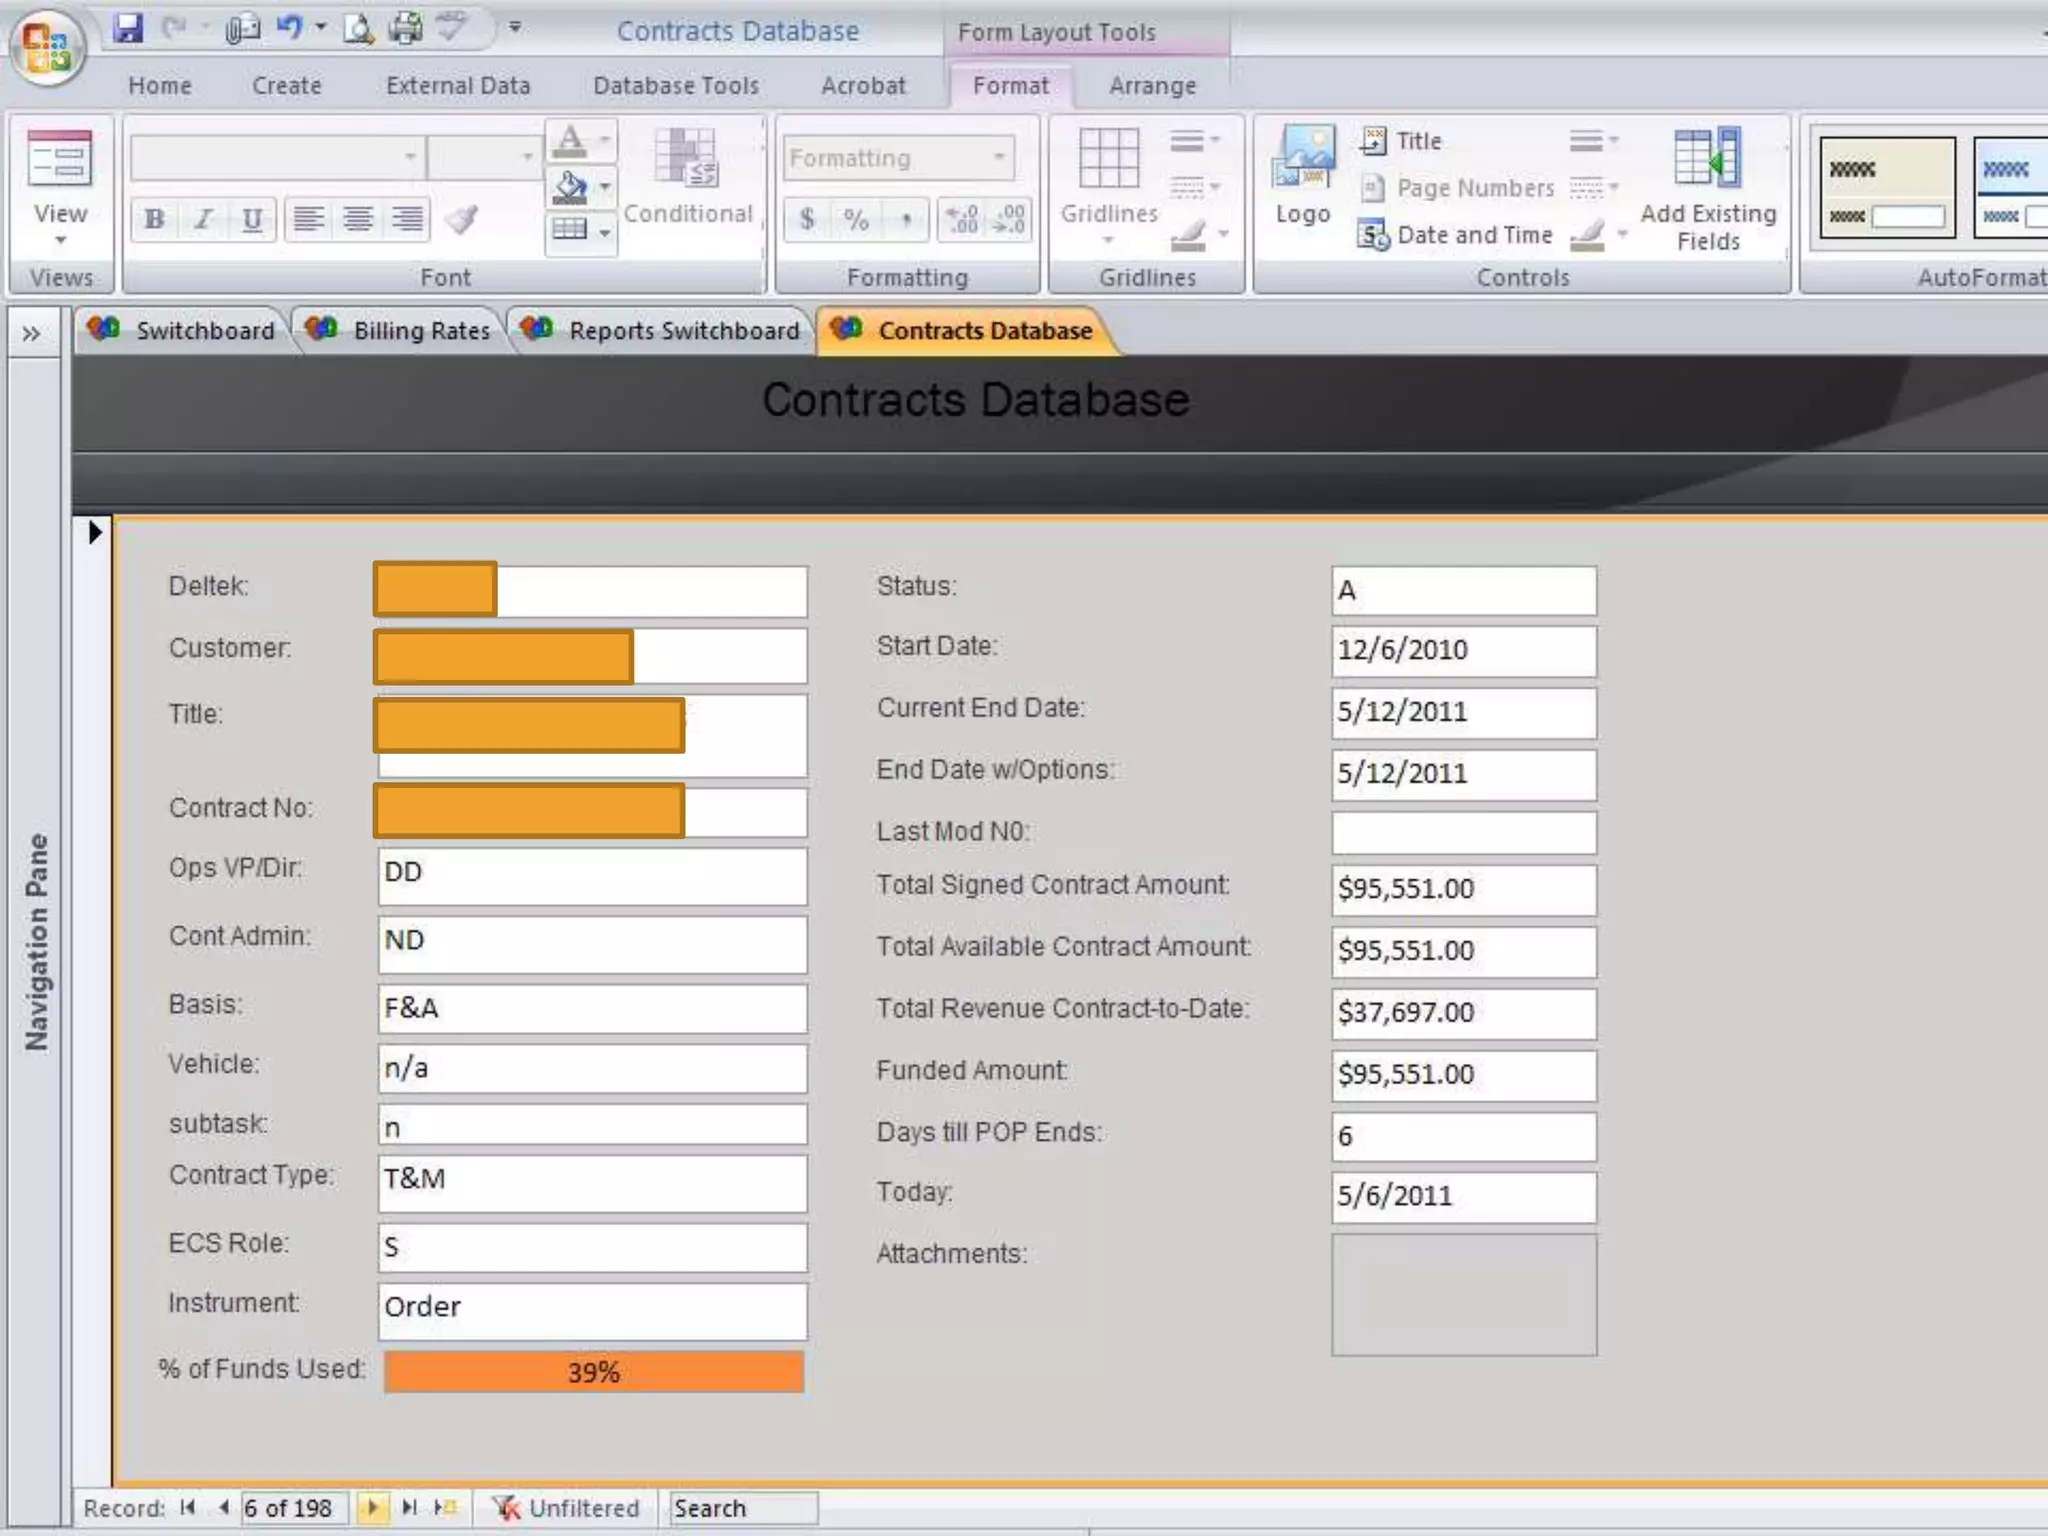The width and height of the screenshot is (2048, 1536).
Task: Click the Undo arrow icon
Action: coord(289,28)
